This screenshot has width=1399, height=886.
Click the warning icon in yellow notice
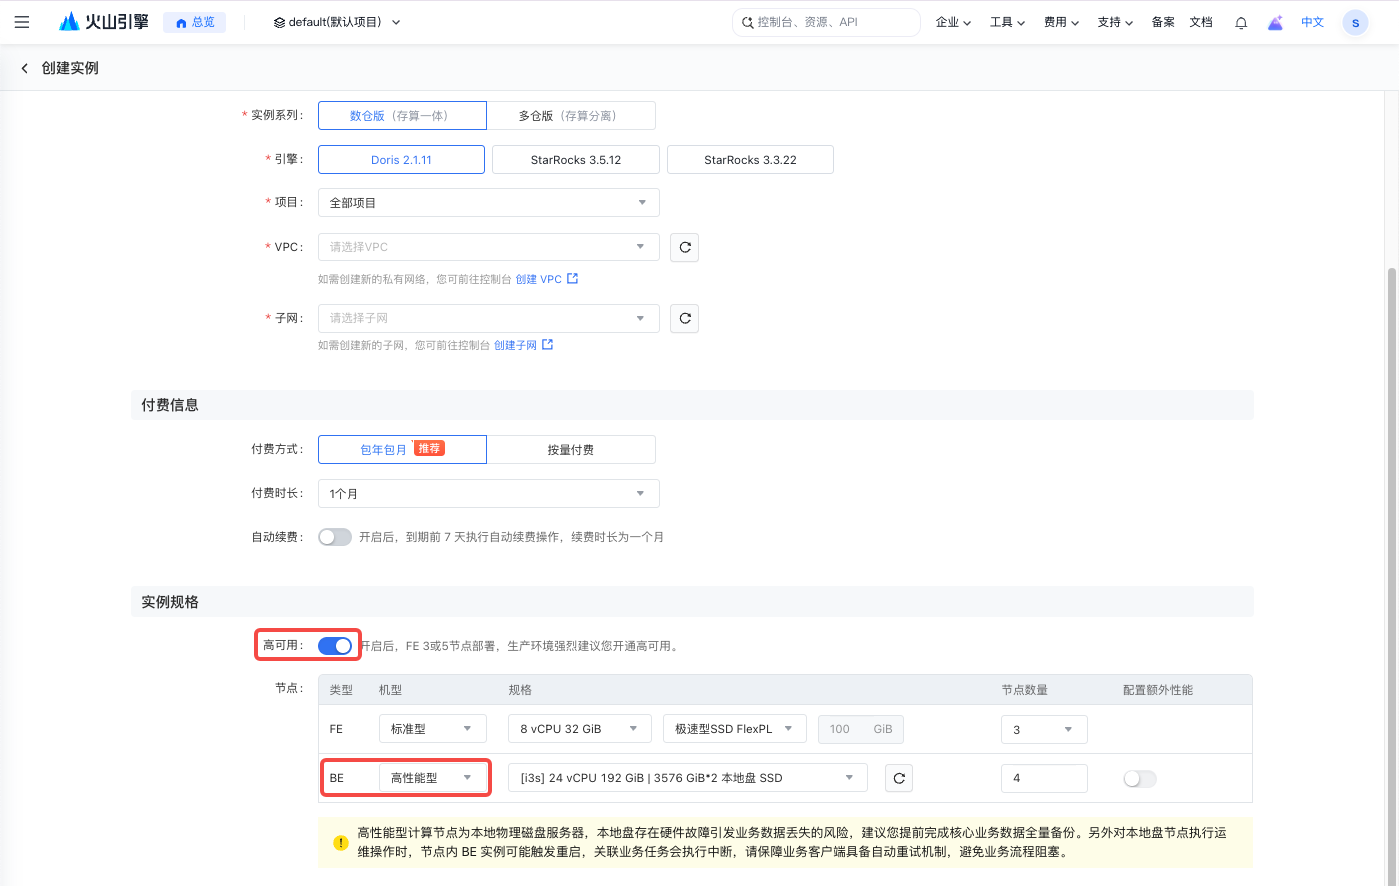pyautogui.click(x=340, y=843)
